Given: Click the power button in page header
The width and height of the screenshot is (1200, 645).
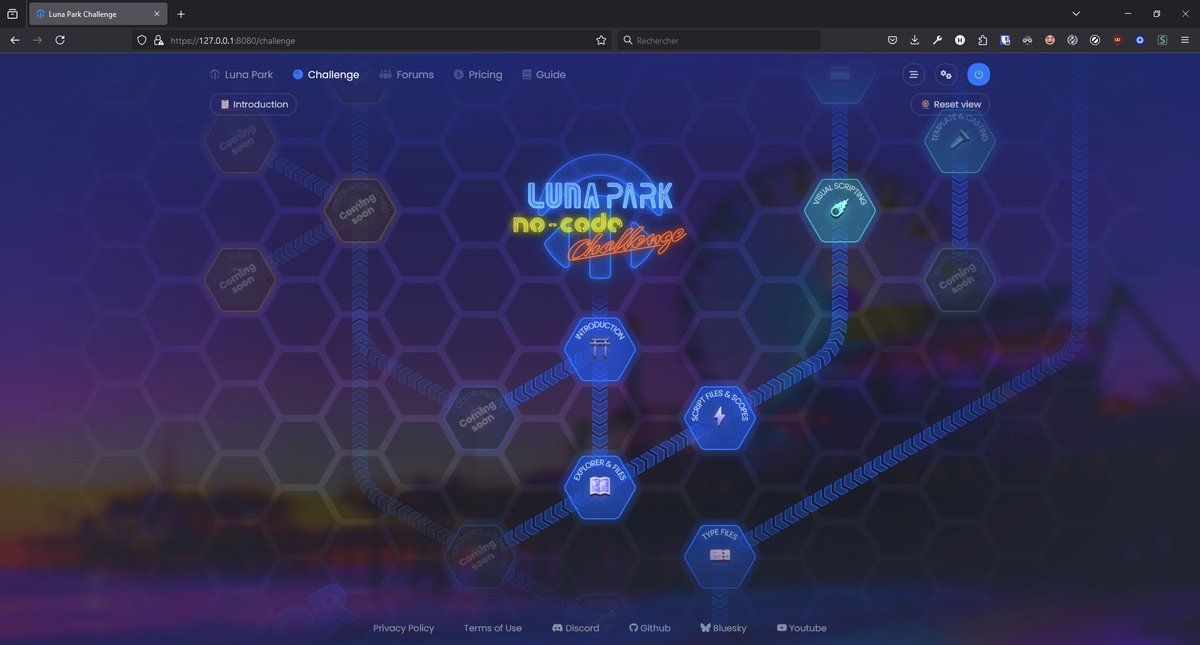Looking at the screenshot, I should 978,74.
